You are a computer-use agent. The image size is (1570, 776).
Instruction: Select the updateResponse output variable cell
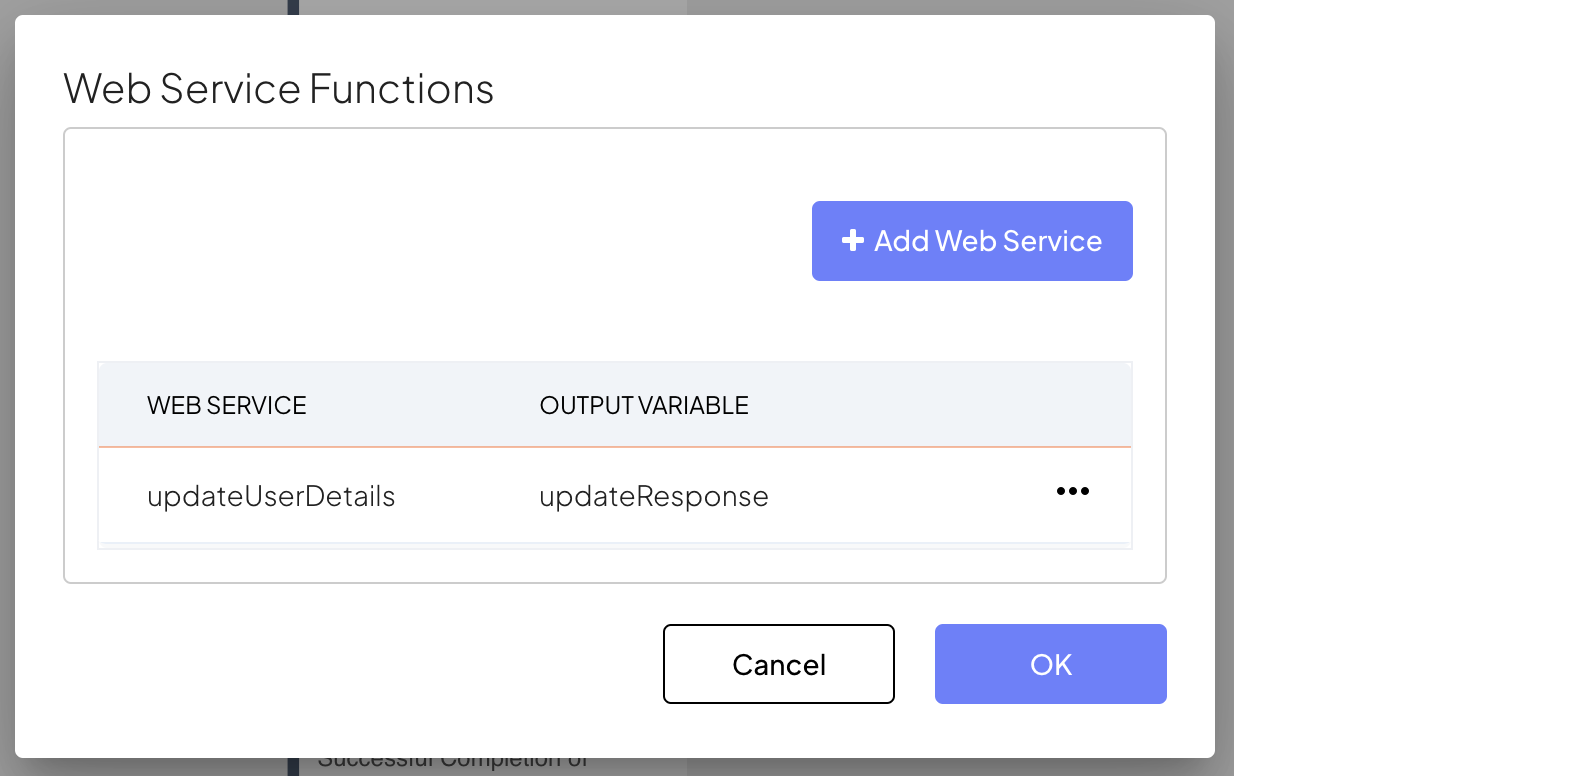tap(654, 496)
